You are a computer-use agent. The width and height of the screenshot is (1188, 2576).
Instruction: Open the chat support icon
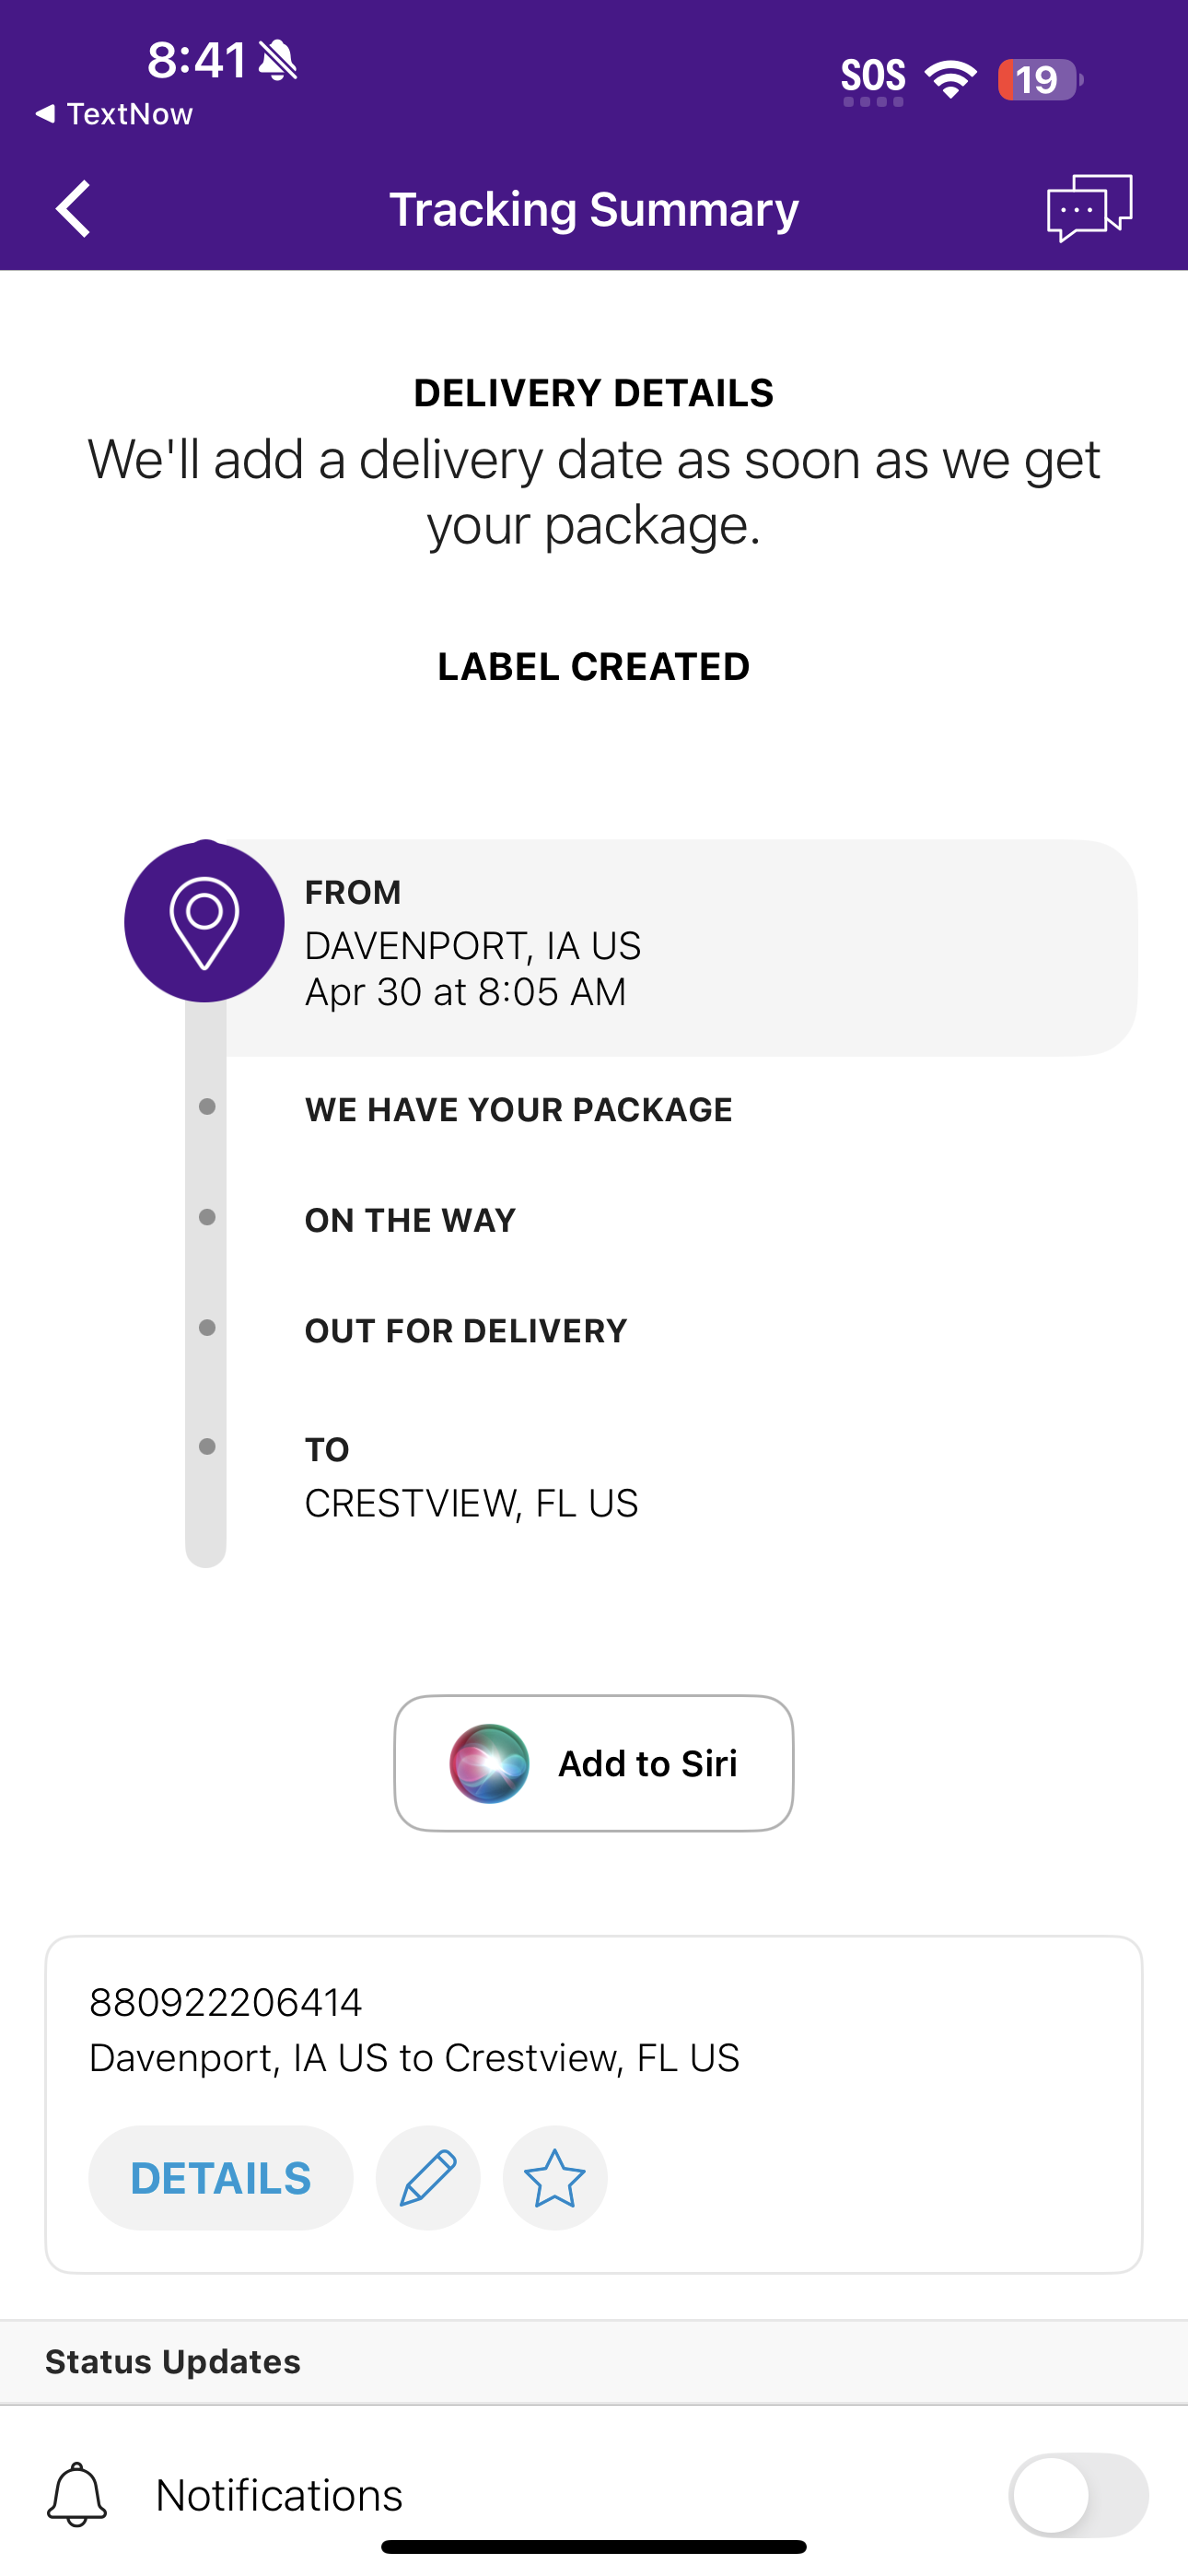(x=1089, y=208)
